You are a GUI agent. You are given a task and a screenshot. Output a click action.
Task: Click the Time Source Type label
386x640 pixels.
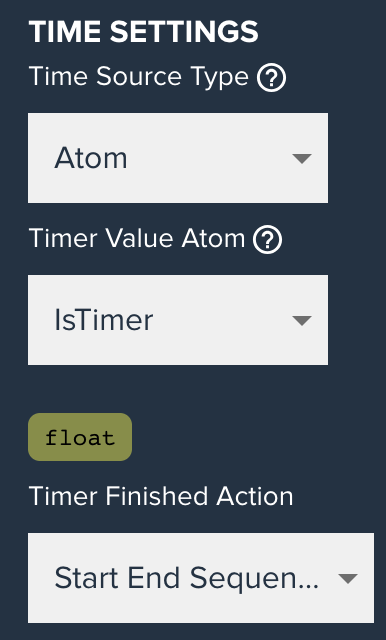(x=139, y=77)
